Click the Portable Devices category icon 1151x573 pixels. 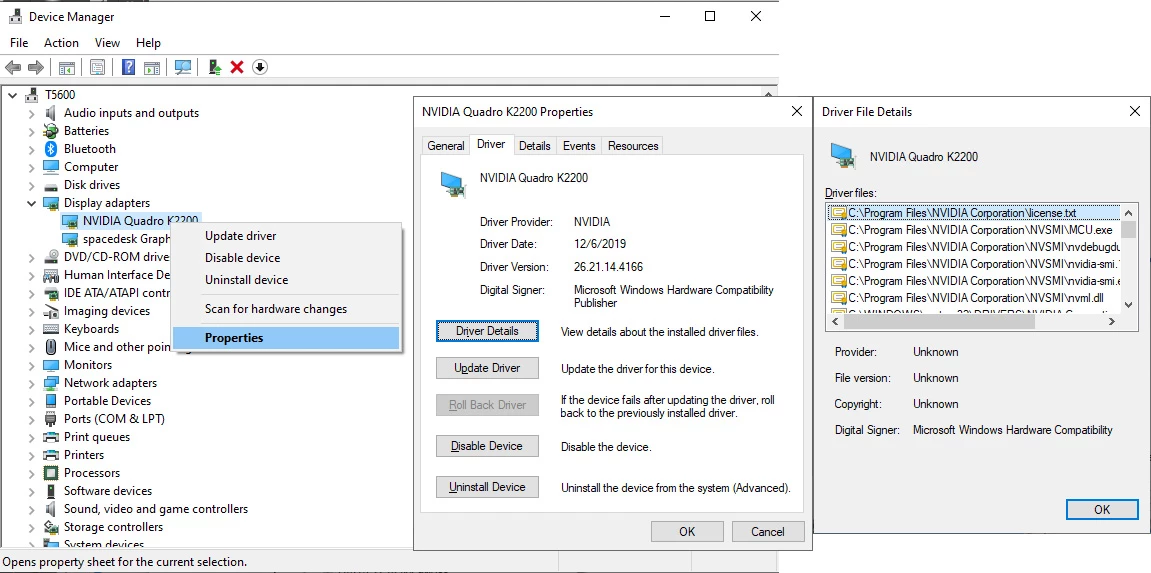pyautogui.click(x=51, y=401)
